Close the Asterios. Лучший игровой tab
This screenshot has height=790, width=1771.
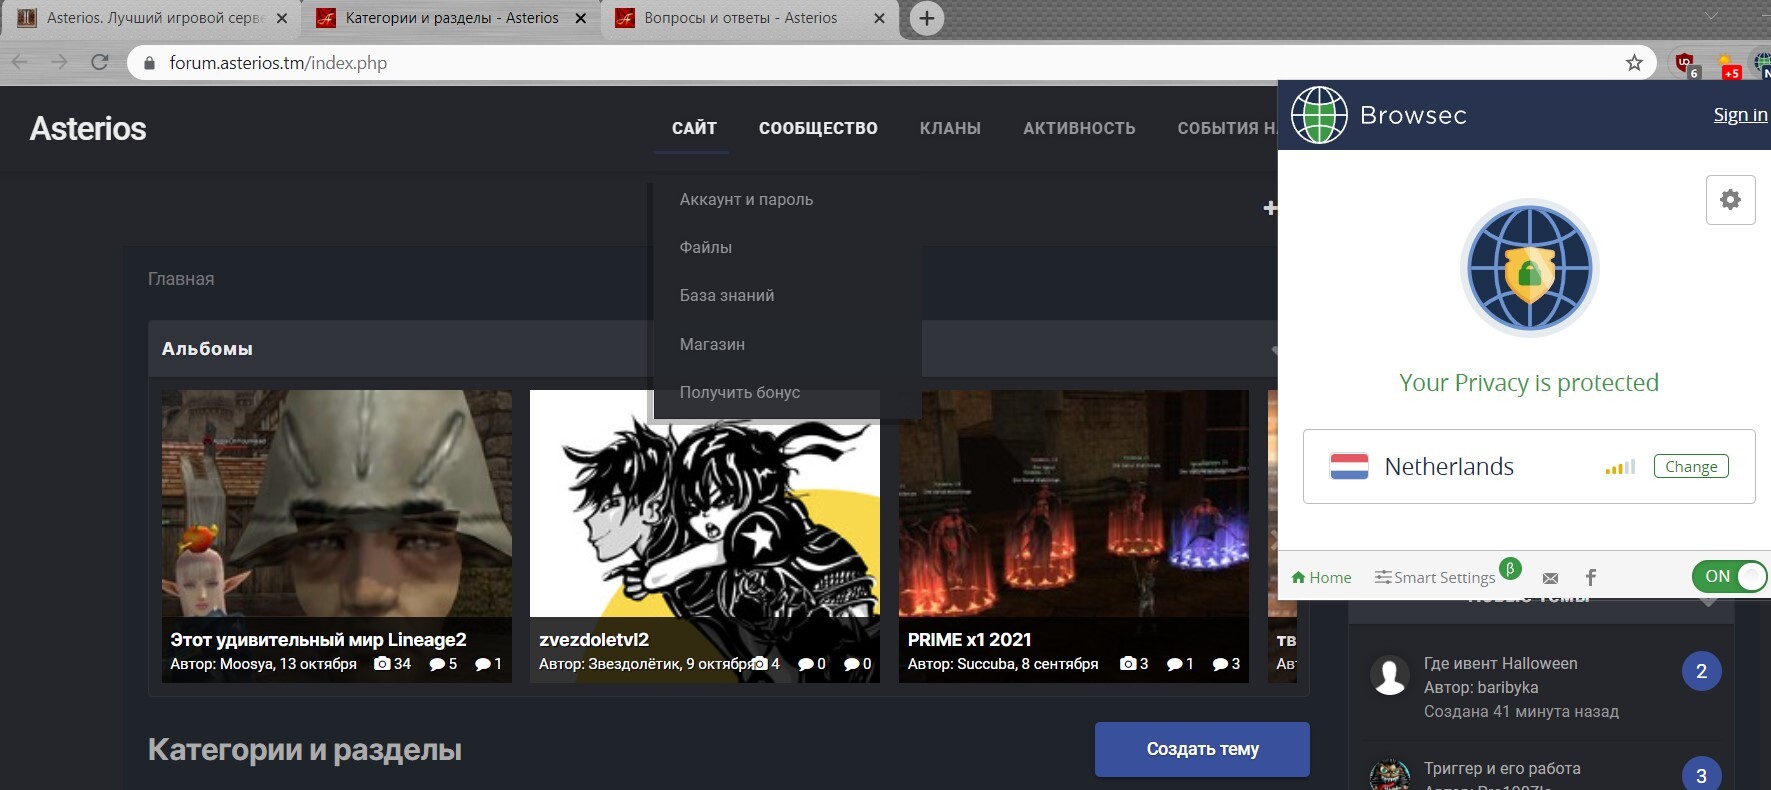point(281,18)
